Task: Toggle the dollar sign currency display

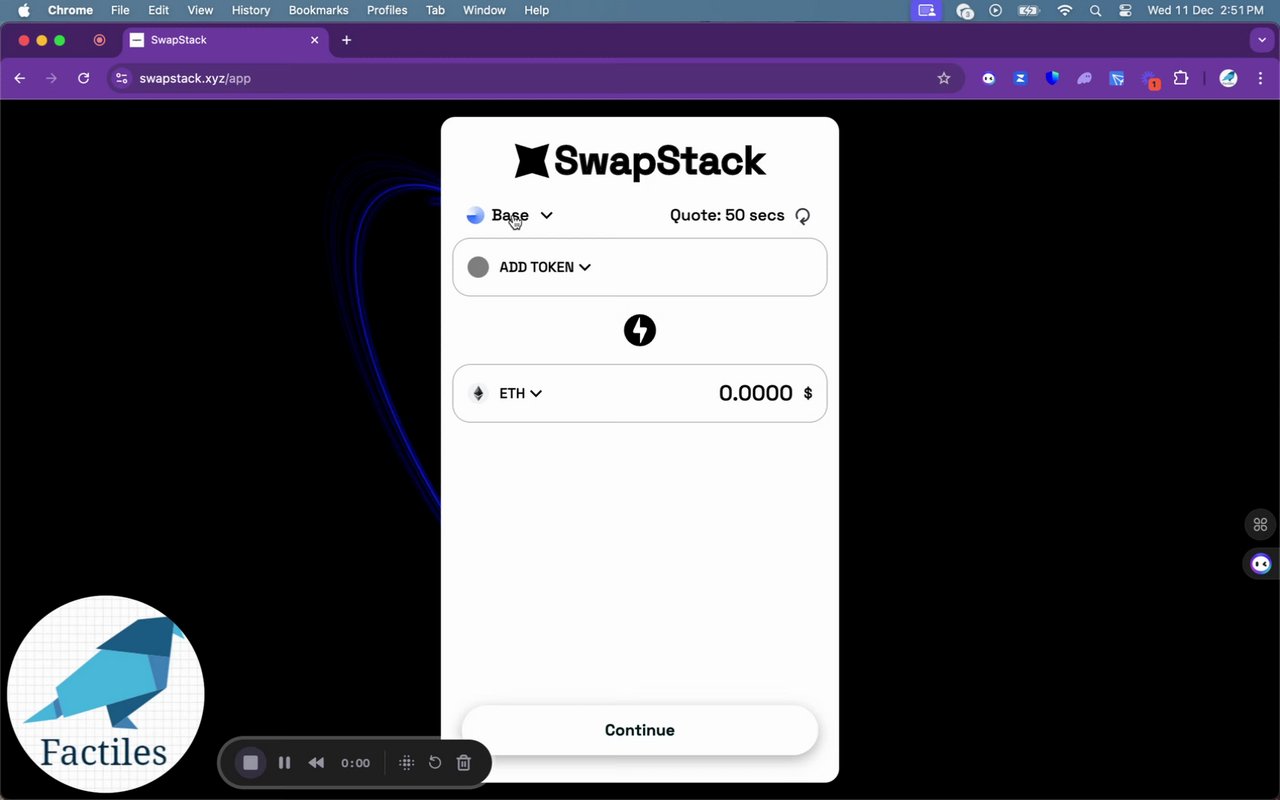Action: point(808,393)
